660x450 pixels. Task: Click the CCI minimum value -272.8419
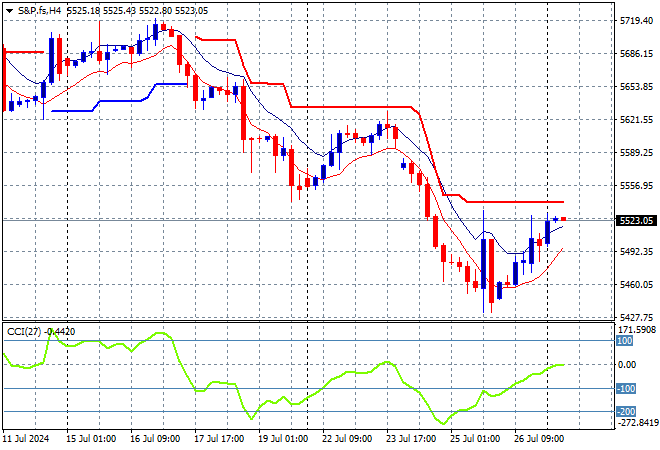(637, 422)
